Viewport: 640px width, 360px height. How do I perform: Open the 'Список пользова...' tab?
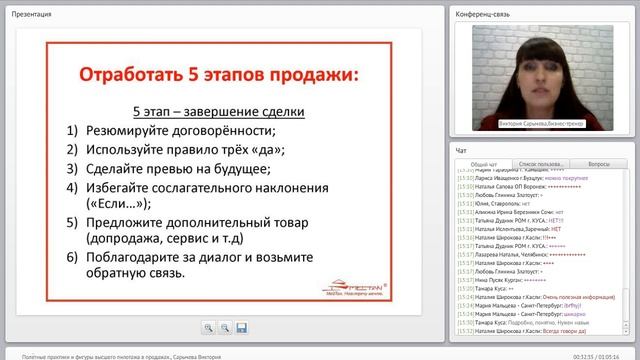click(x=541, y=164)
